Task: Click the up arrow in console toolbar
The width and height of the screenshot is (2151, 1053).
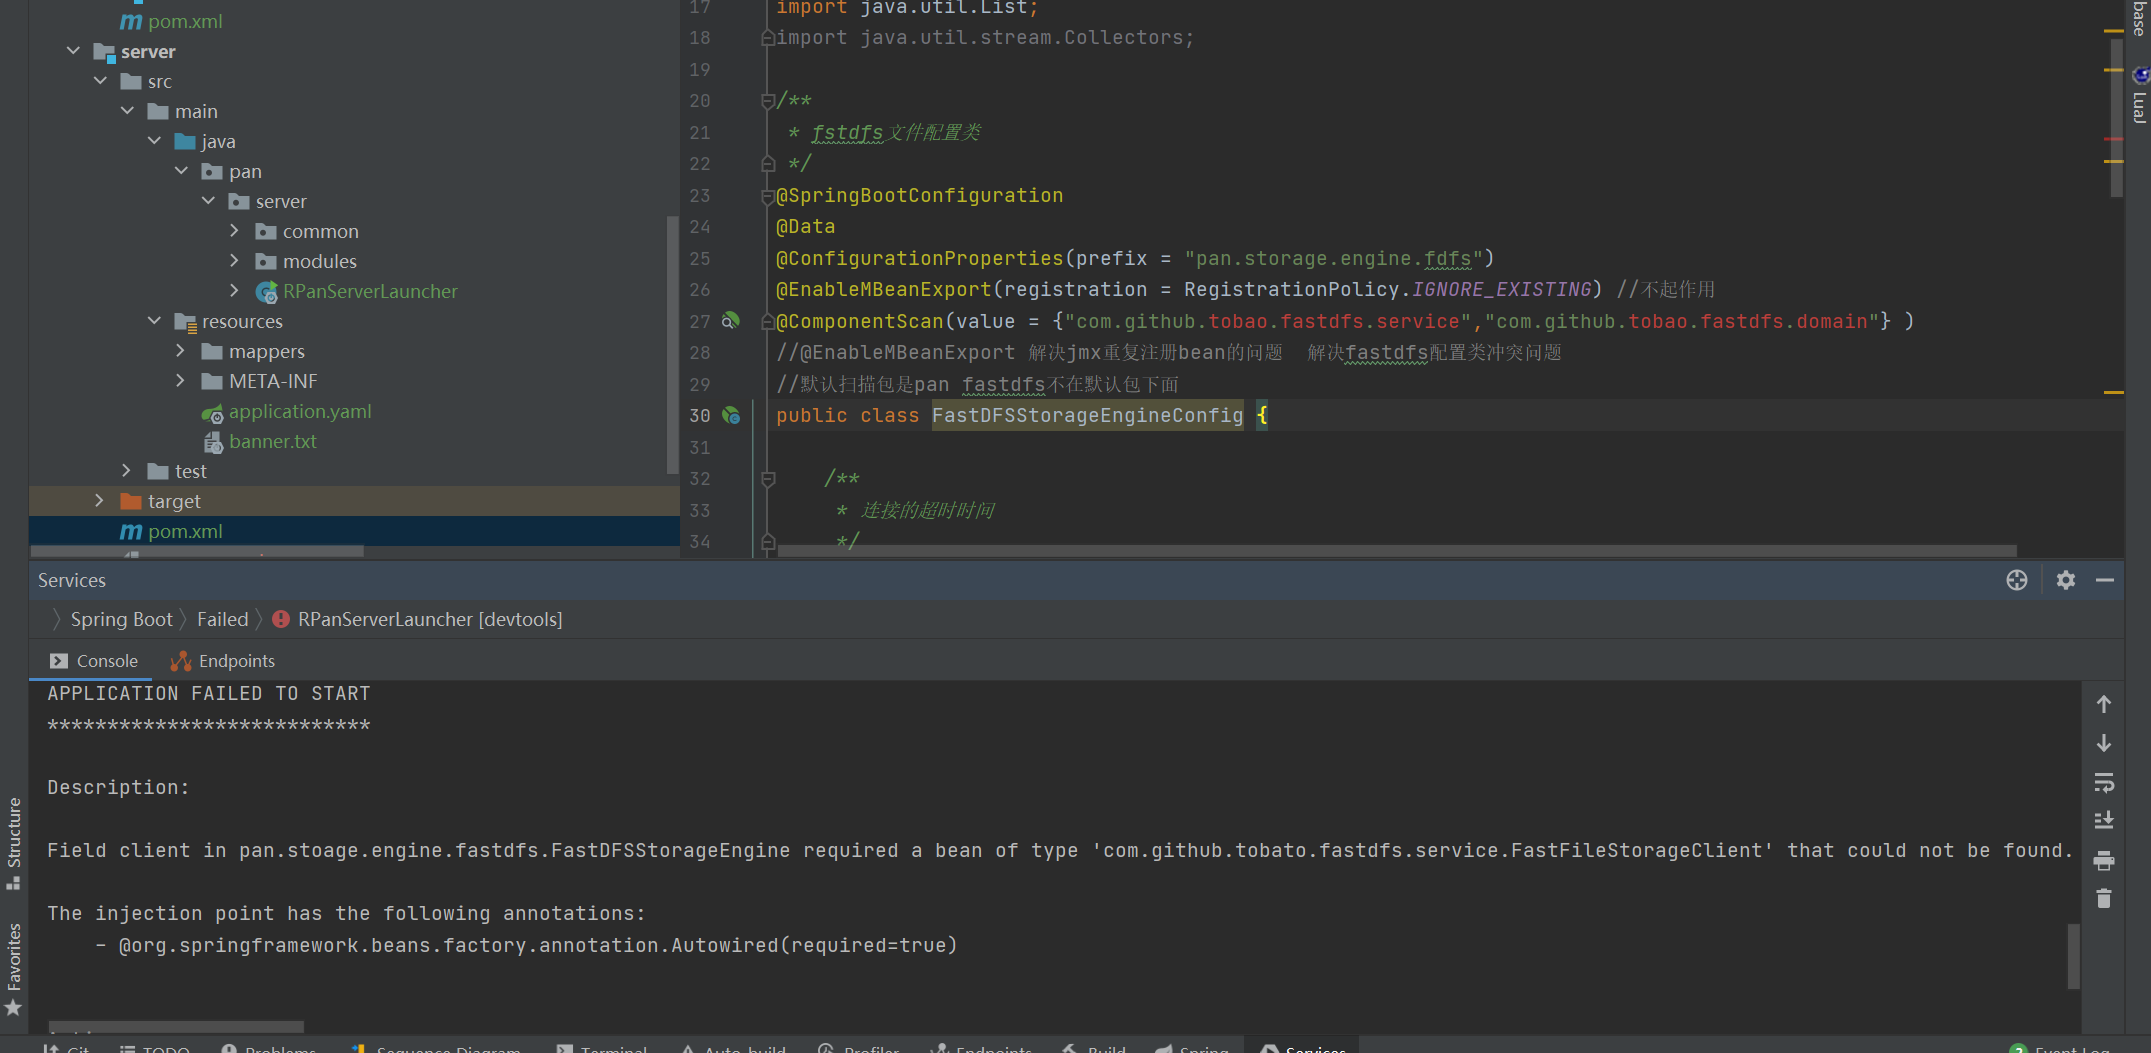Action: (x=2103, y=704)
